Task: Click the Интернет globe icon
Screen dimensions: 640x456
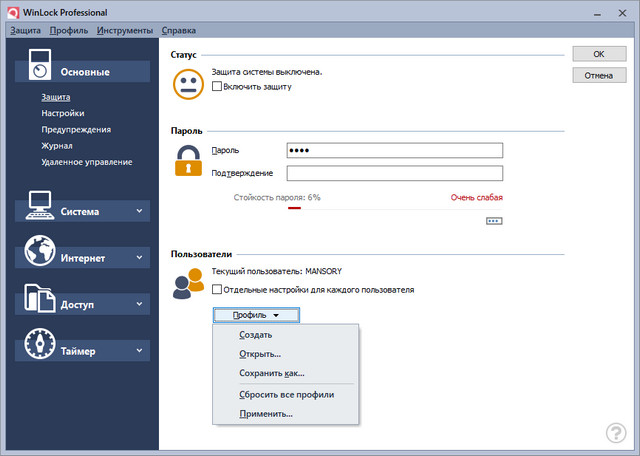Action: [x=40, y=252]
